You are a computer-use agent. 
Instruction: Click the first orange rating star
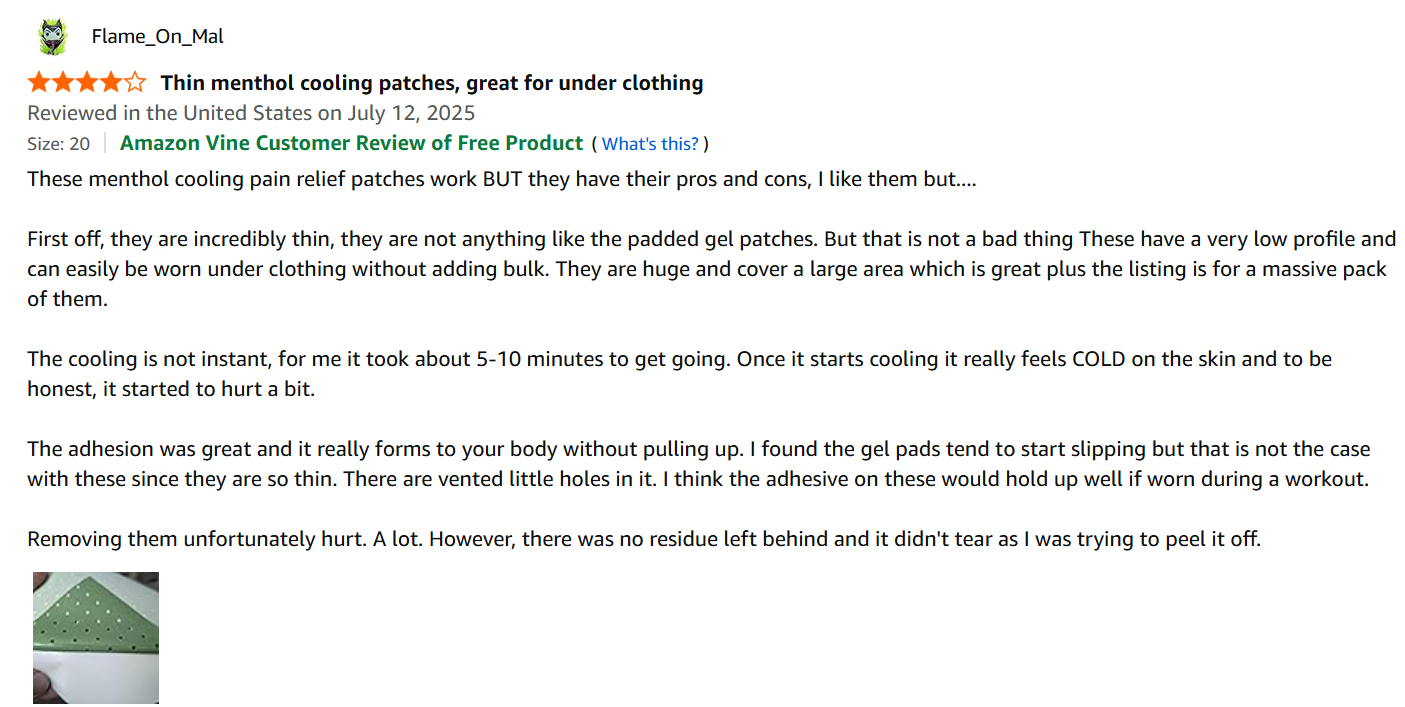click(x=39, y=82)
